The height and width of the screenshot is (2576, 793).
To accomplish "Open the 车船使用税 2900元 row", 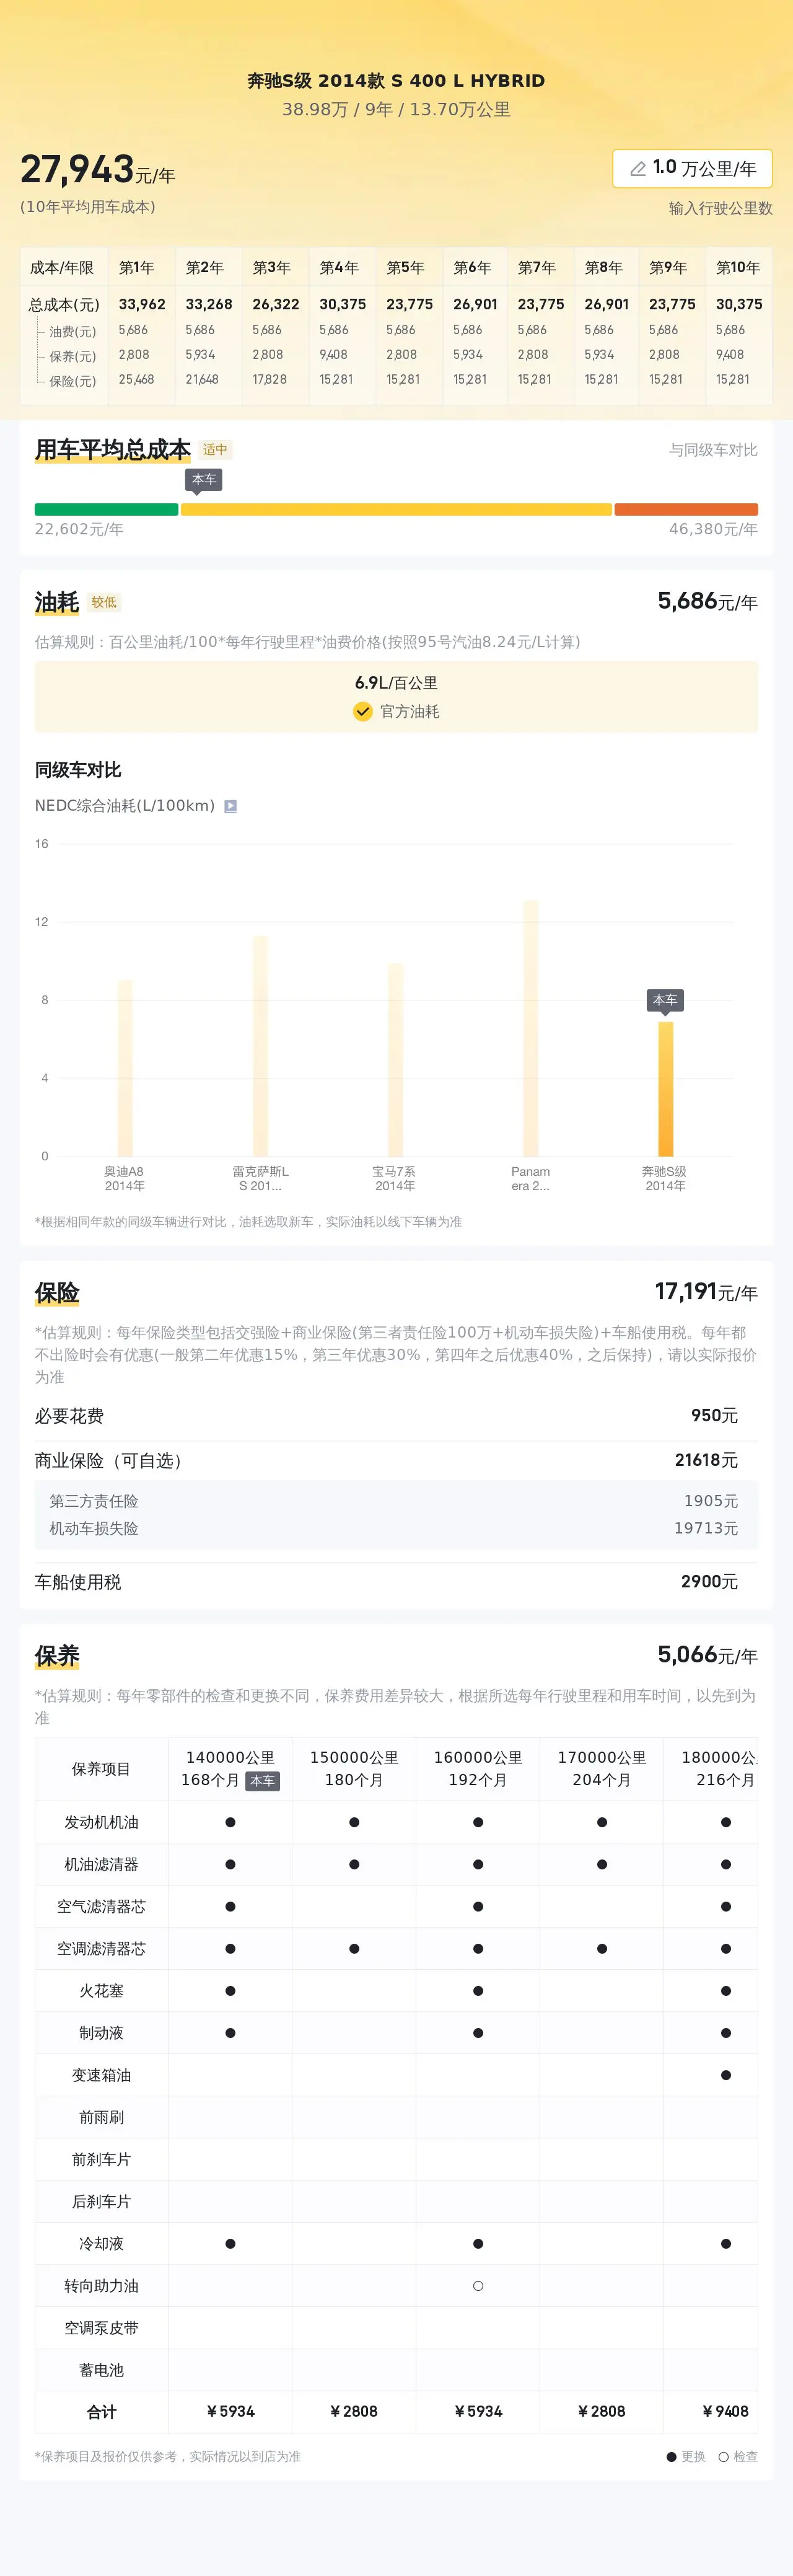I will [396, 1582].
